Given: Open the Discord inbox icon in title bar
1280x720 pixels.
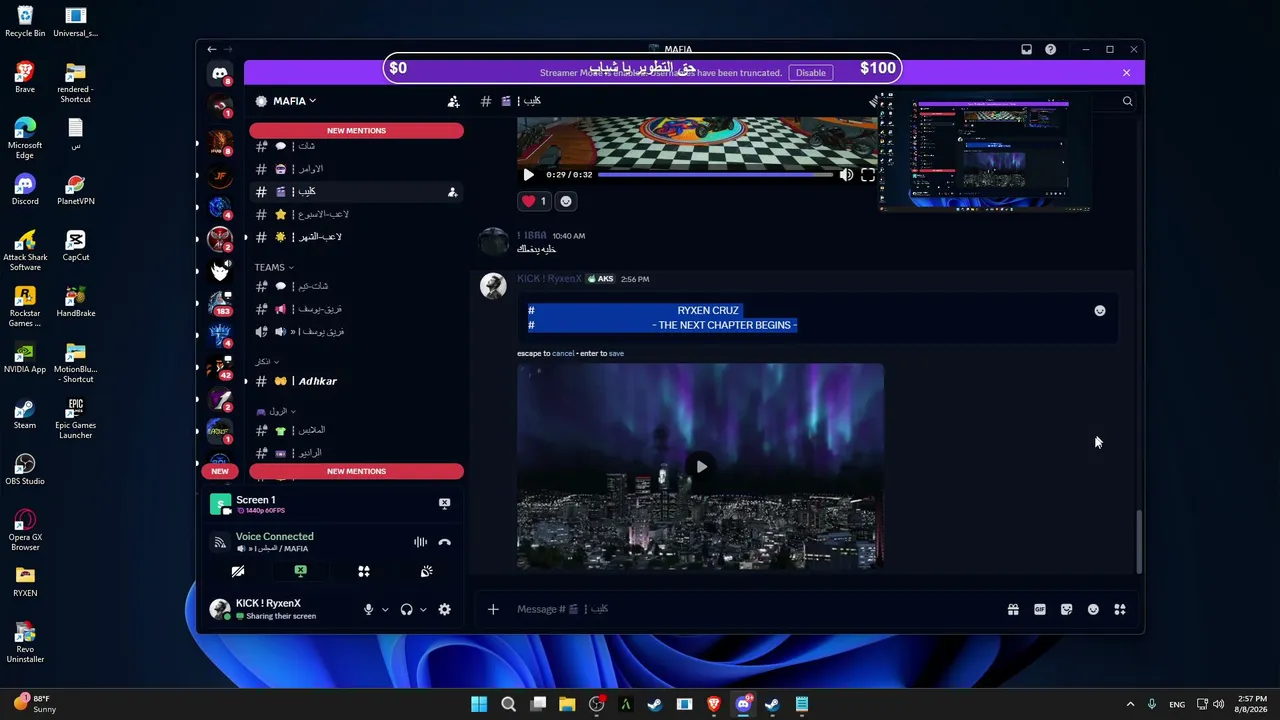Looking at the screenshot, I should (x=1026, y=49).
